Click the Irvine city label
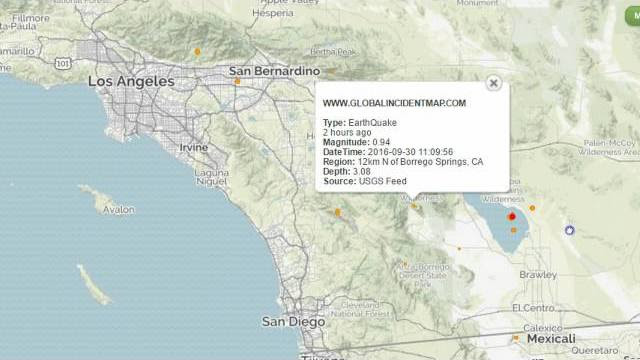 194,147
